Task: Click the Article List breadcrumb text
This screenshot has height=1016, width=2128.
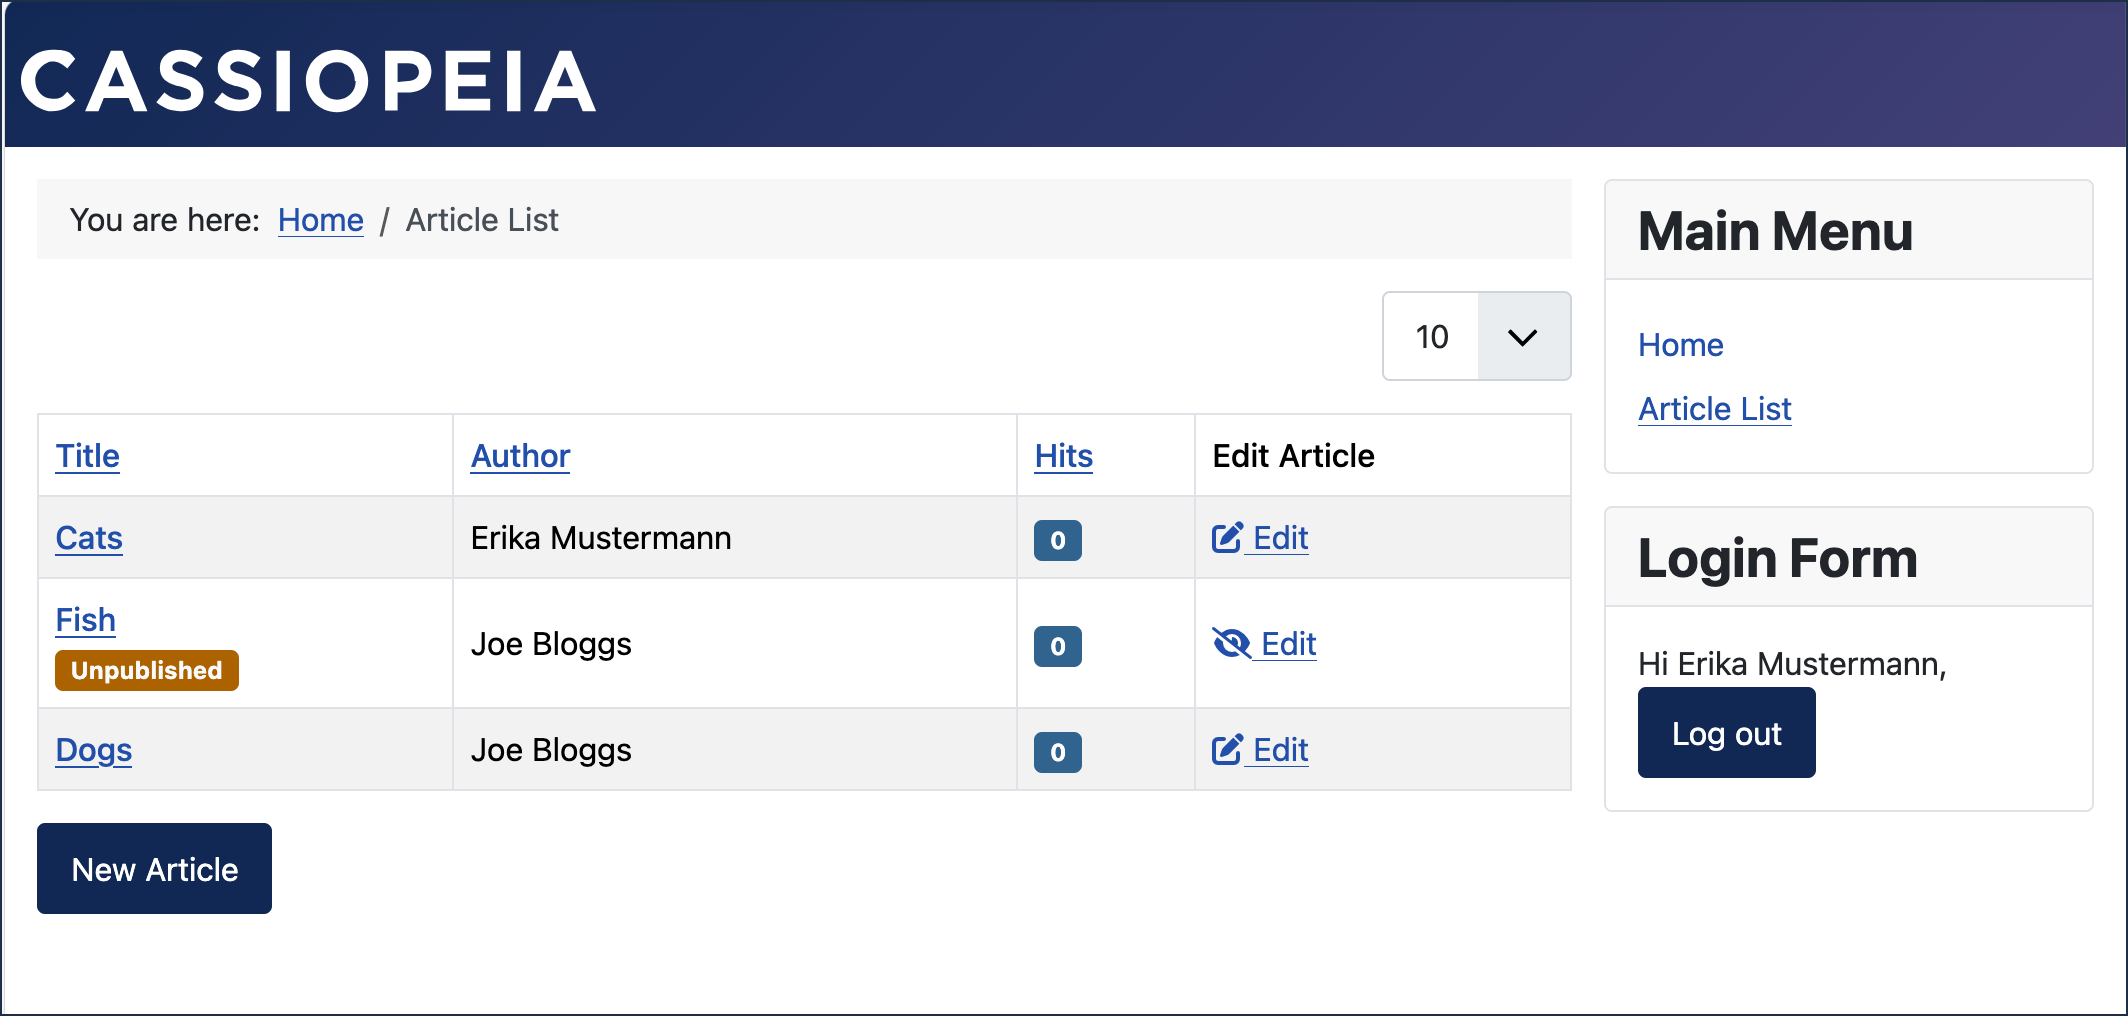Action: (482, 220)
